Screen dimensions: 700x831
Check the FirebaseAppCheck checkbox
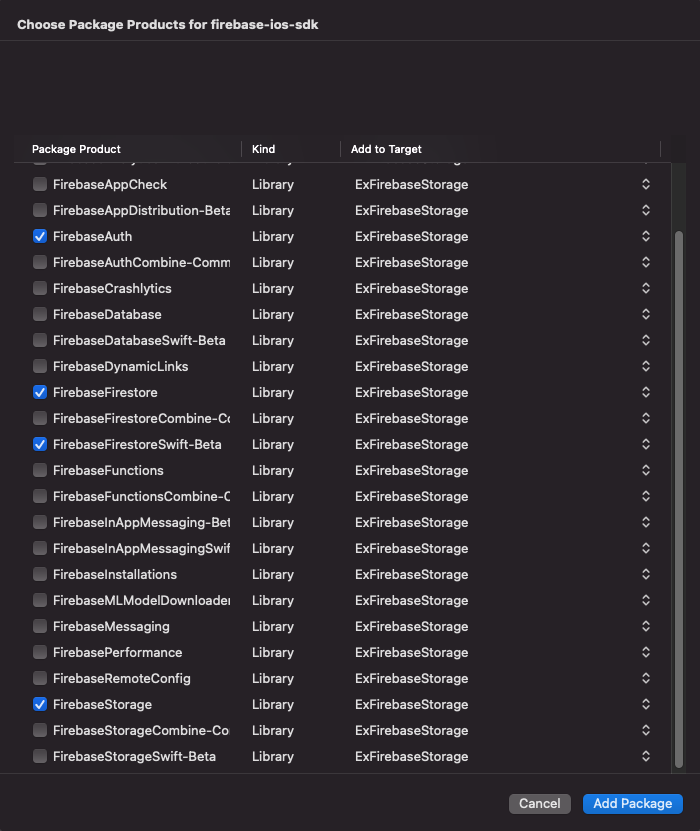coord(40,184)
